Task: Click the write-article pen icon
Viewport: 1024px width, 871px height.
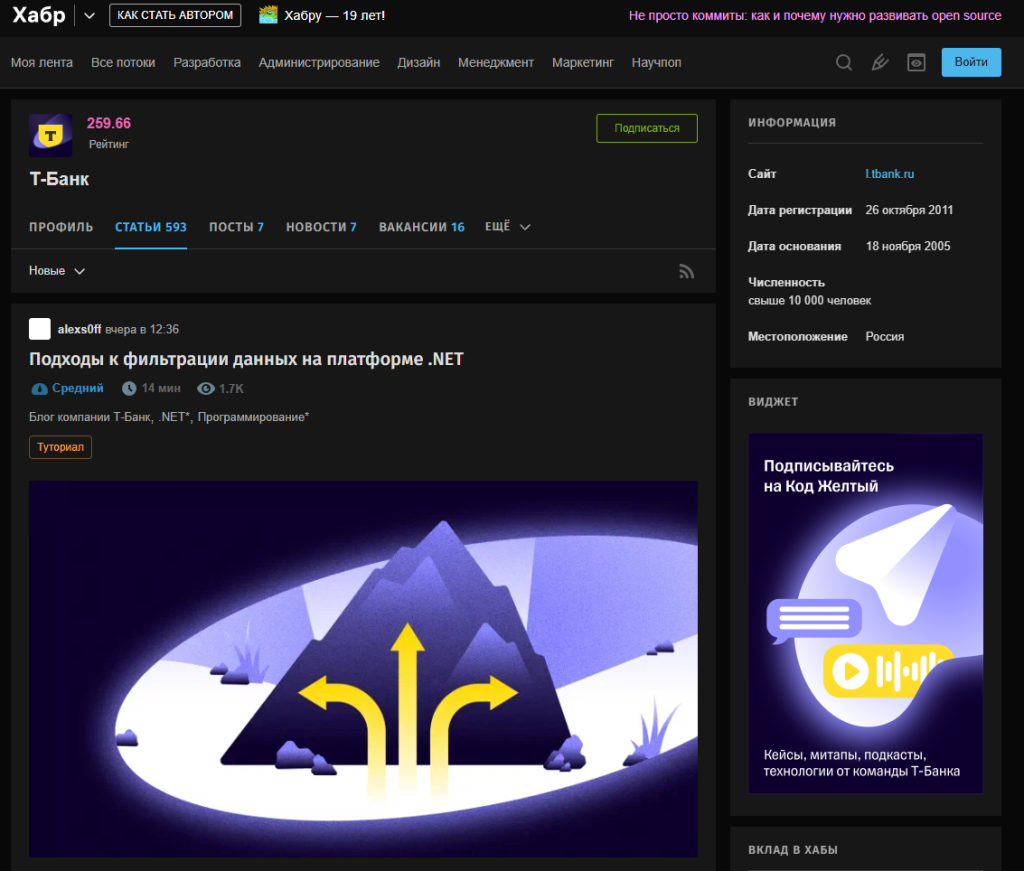Action: pos(880,63)
